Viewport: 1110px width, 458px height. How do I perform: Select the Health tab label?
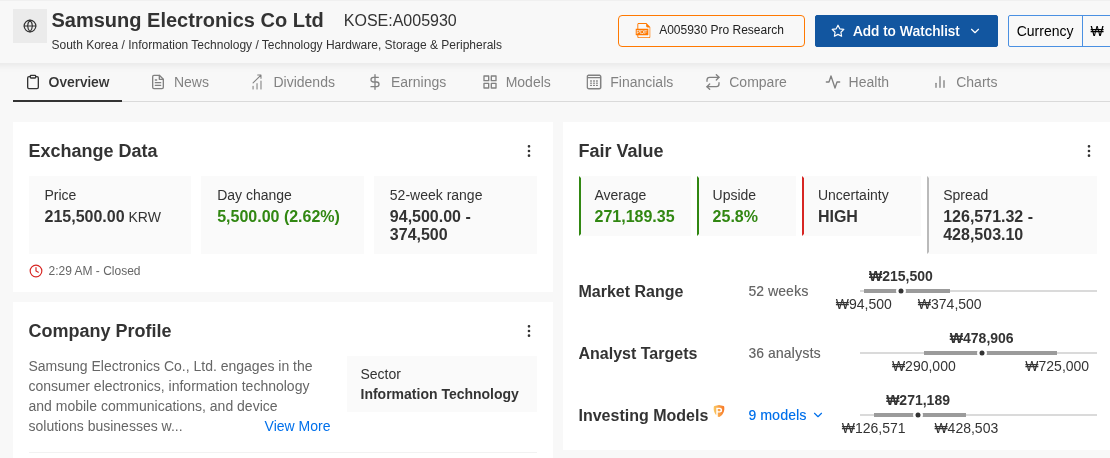click(869, 82)
